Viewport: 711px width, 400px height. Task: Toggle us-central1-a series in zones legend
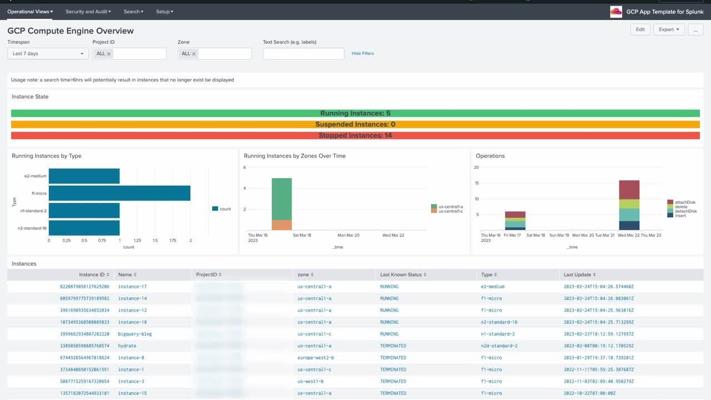click(x=447, y=206)
